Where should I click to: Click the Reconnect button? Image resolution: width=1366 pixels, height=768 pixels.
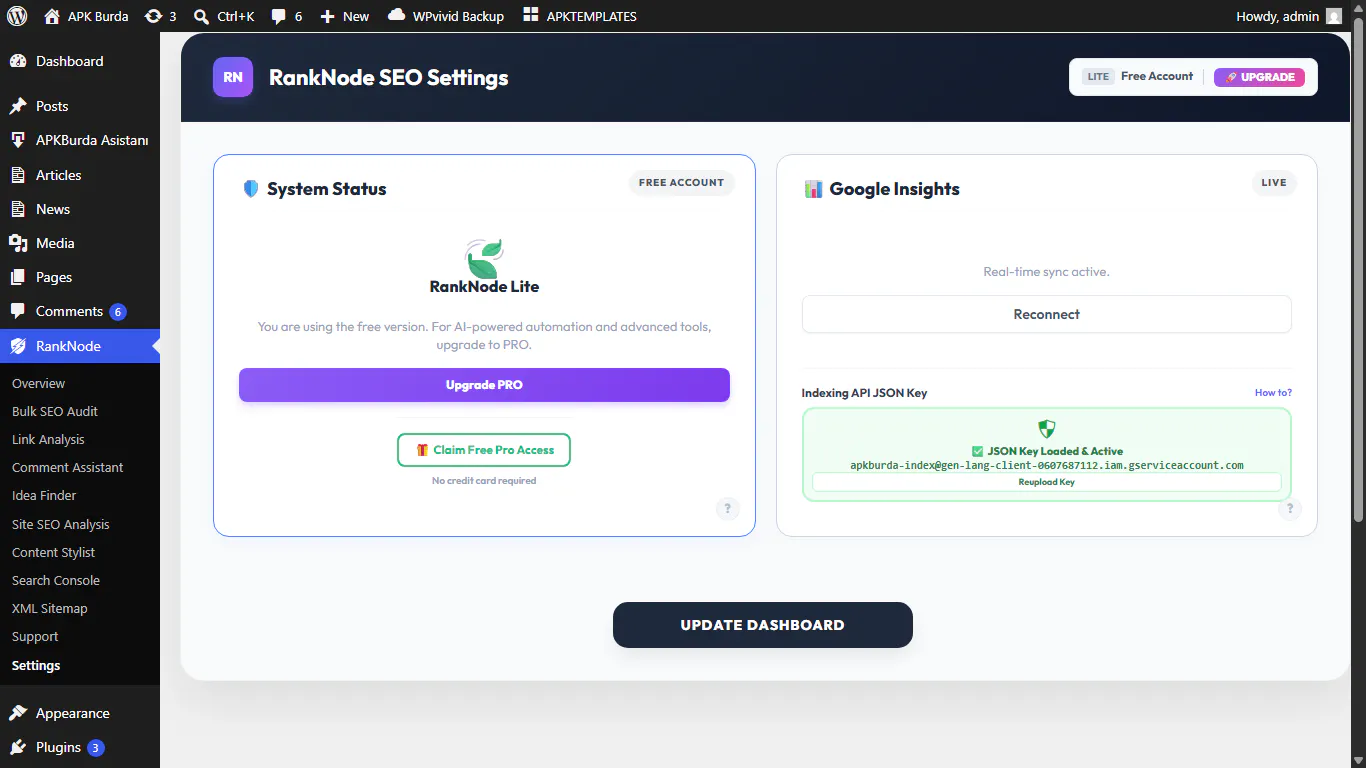[1047, 314]
